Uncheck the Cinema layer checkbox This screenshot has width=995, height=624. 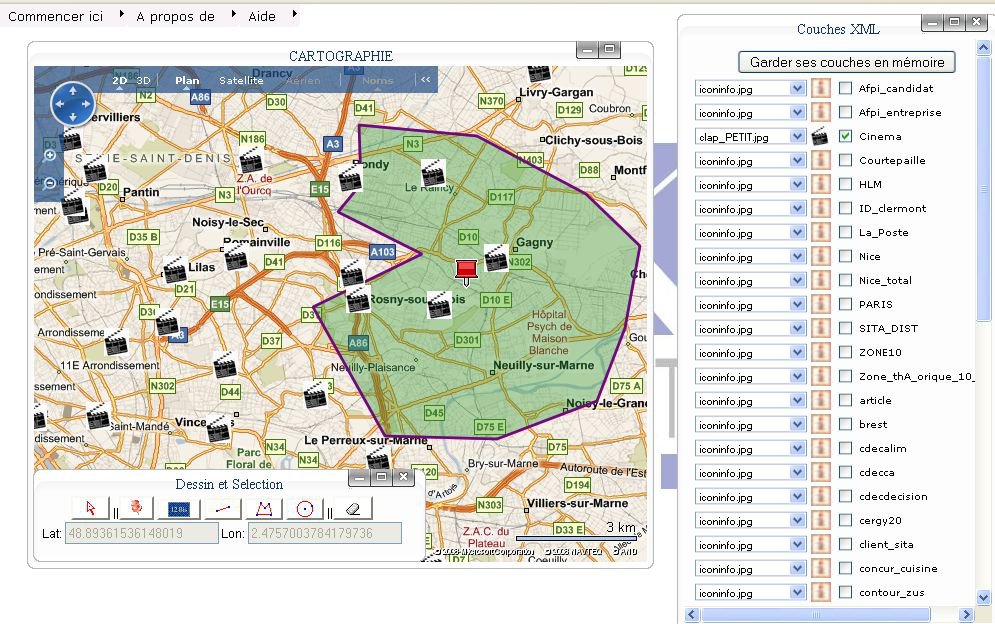tap(845, 136)
